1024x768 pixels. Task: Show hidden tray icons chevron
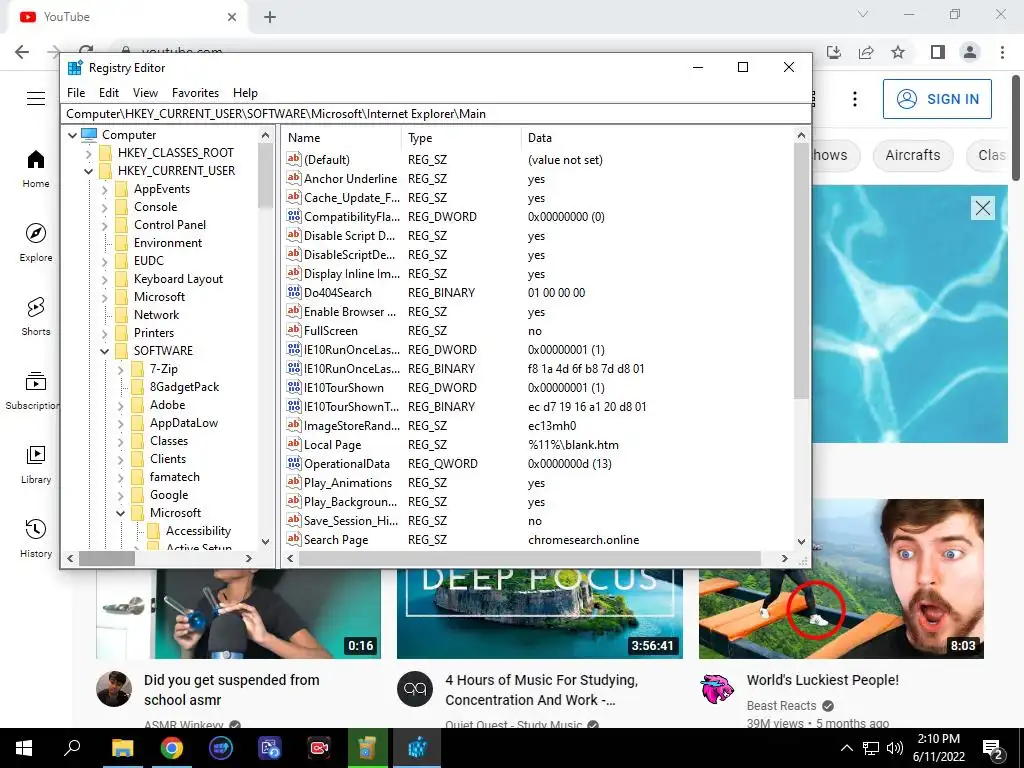[846, 748]
